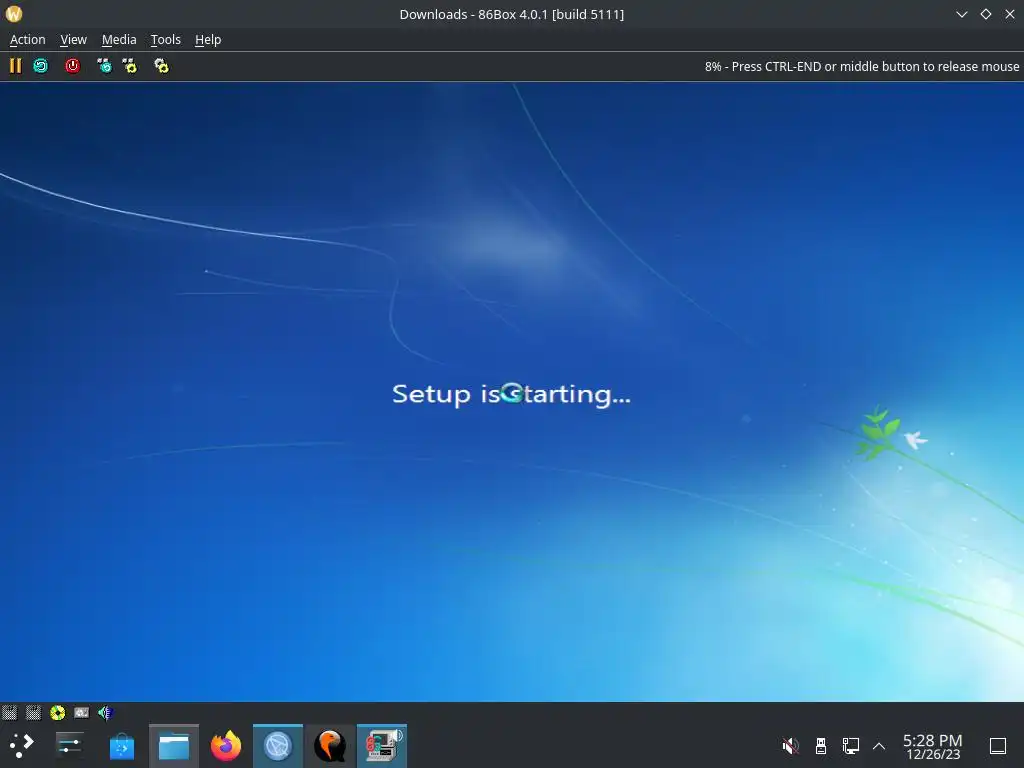Switch to the blue globe taskbar app
Image resolution: width=1024 pixels, height=768 pixels.
click(x=278, y=746)
